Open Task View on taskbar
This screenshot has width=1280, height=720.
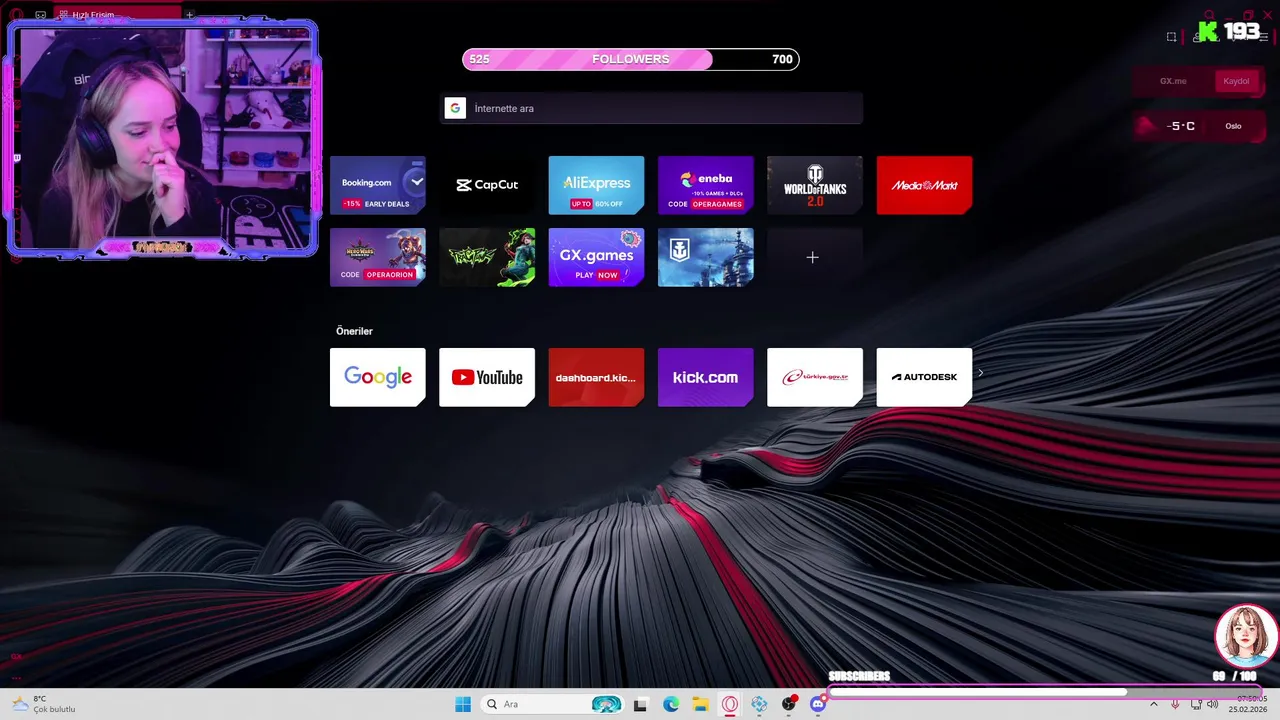(641, 704)
